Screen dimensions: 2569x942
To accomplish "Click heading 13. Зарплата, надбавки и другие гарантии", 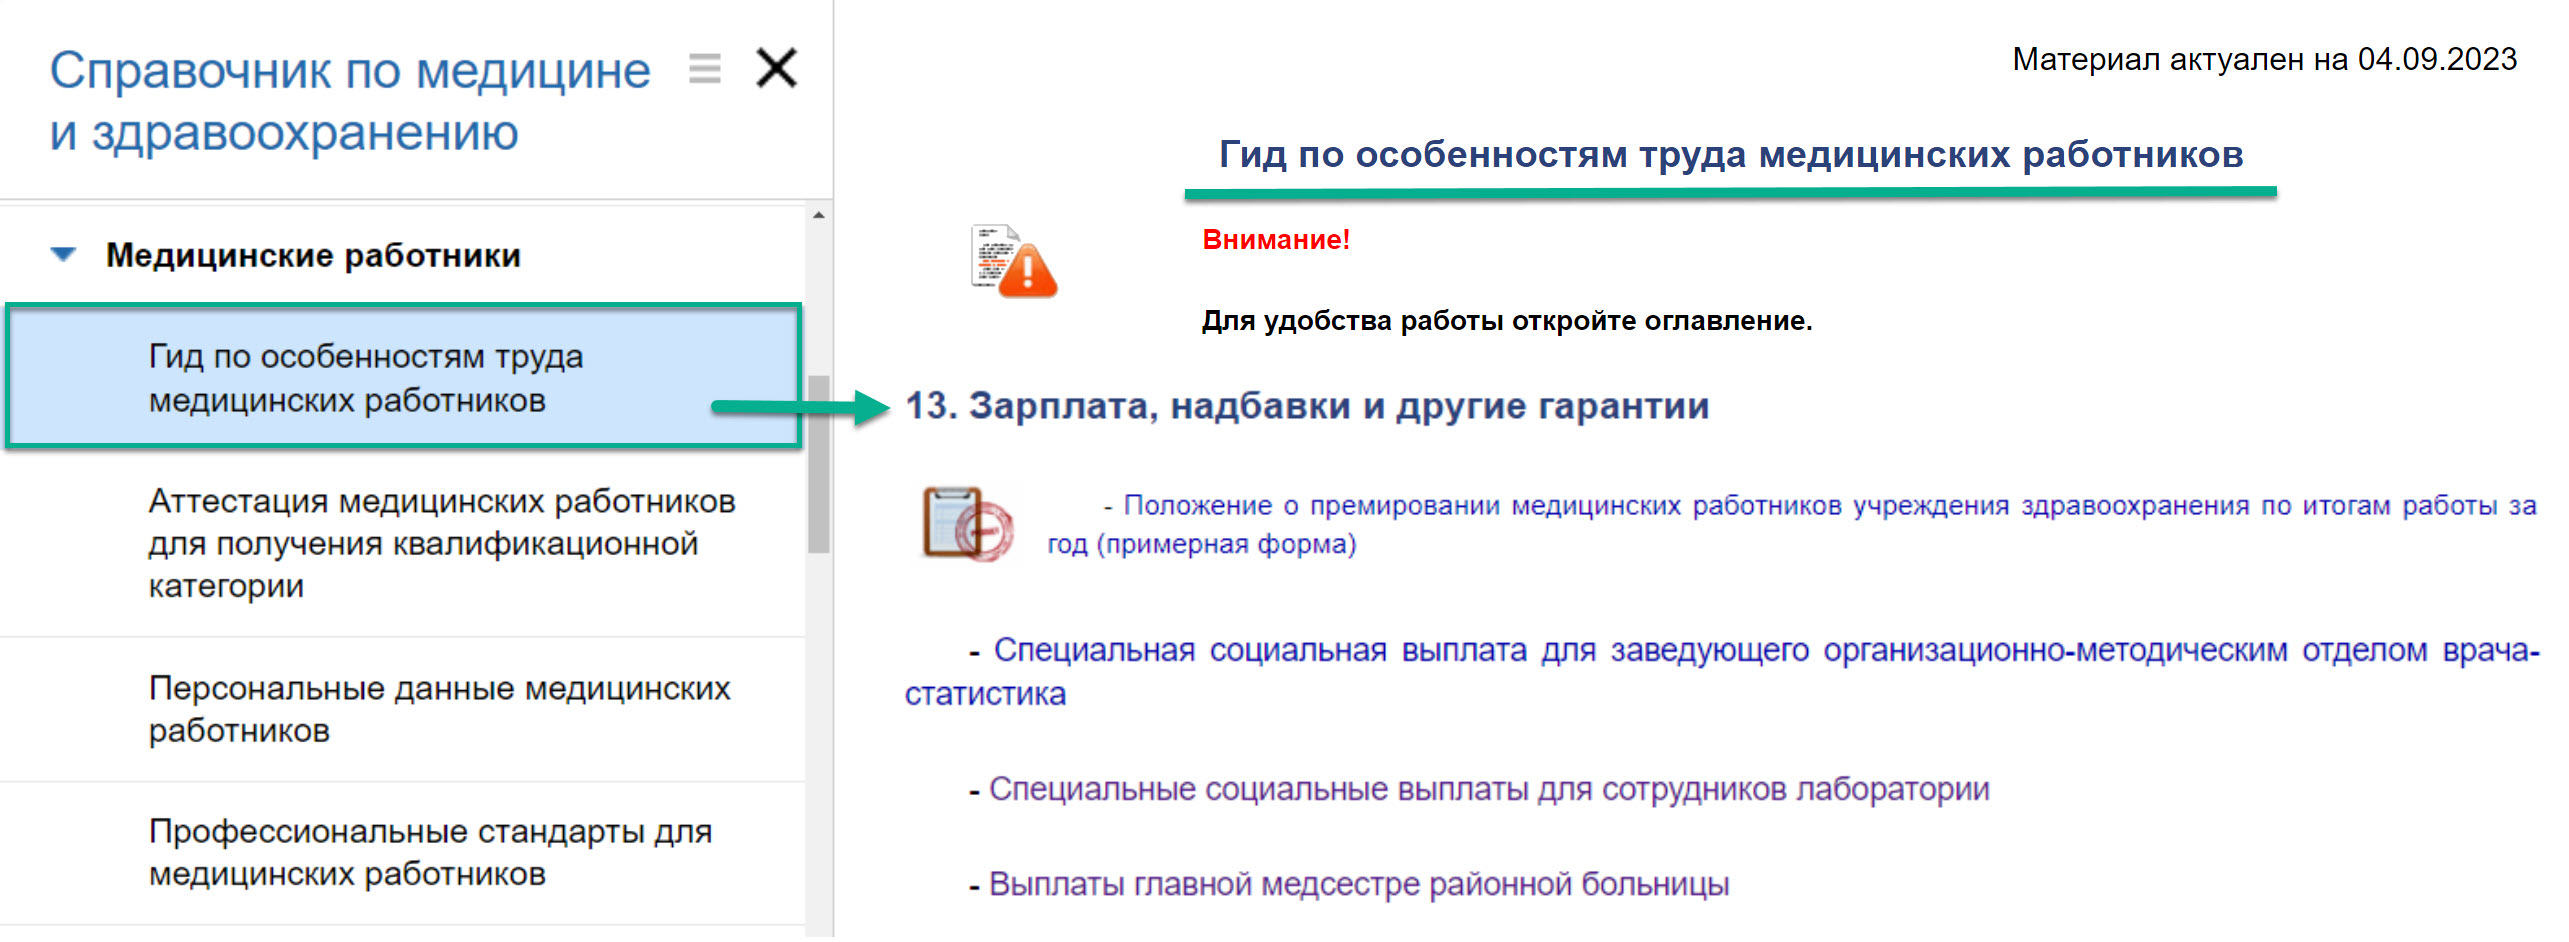I will click(x=1307, y=406).
